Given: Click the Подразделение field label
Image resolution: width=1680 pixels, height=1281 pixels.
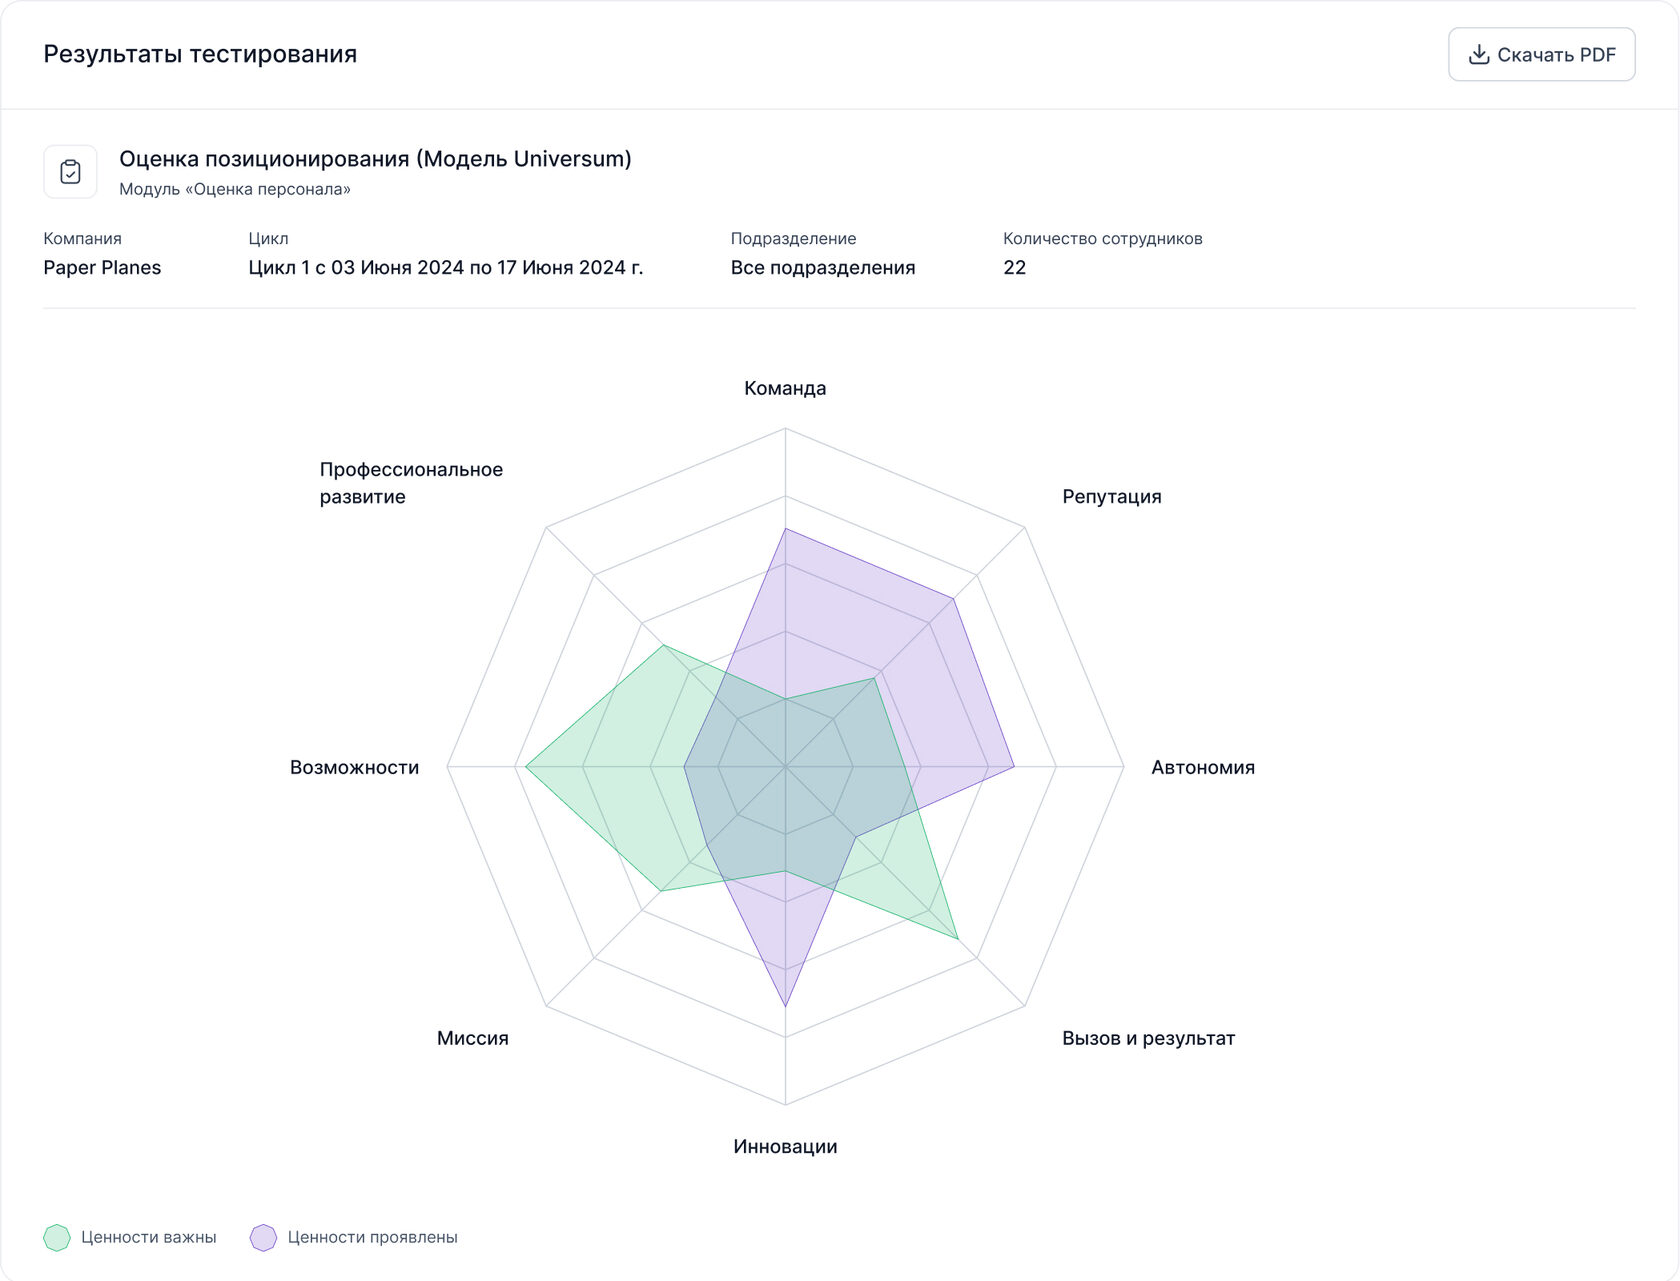Looking at the screenshot, I should point(793,238).
